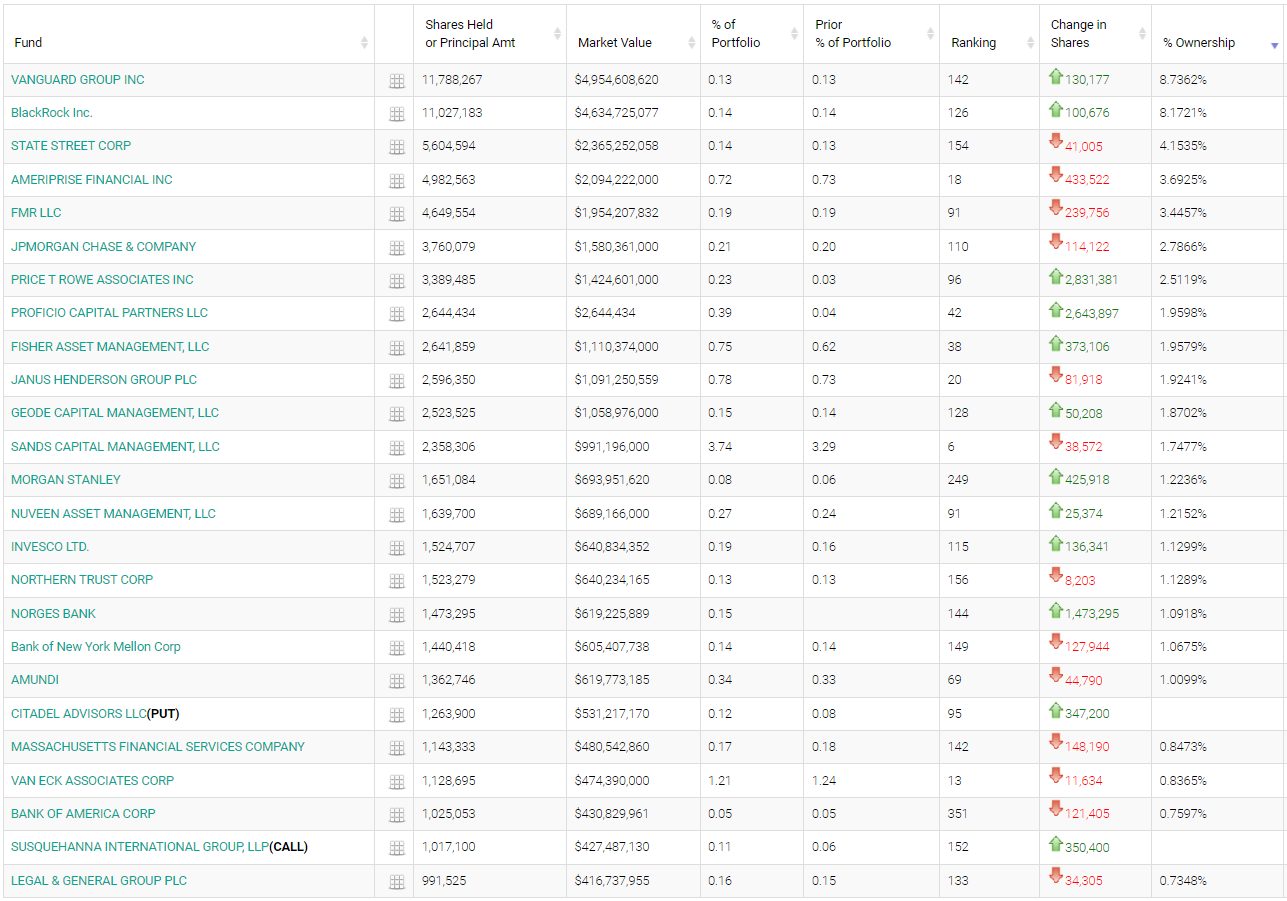This screenshot has width=1287, height=901.
Task: Open grid icon for SUSQUEHANNA INTERNATIONAL GROUP
Action: 396,848
